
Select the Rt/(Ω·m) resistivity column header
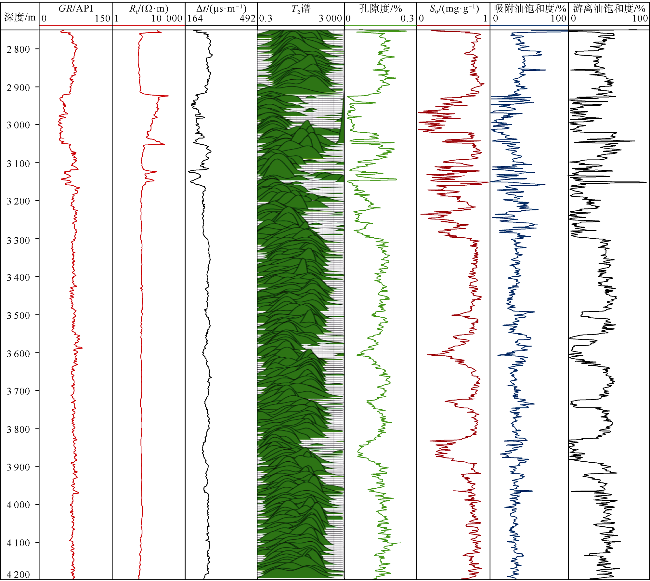pyautogui.click(x=148, y=8)
